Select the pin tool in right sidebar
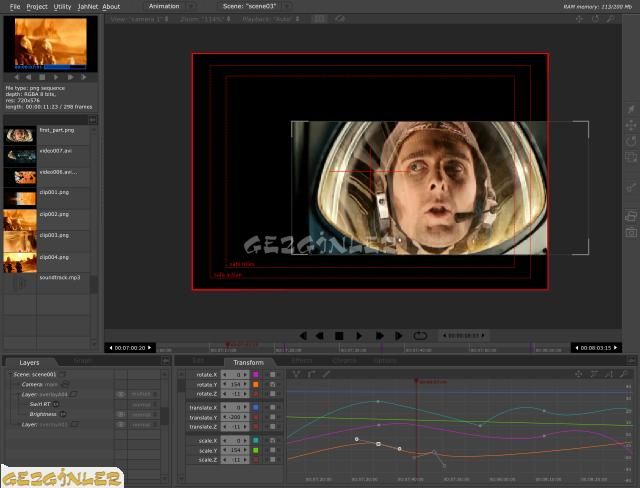 pos(631,109)
